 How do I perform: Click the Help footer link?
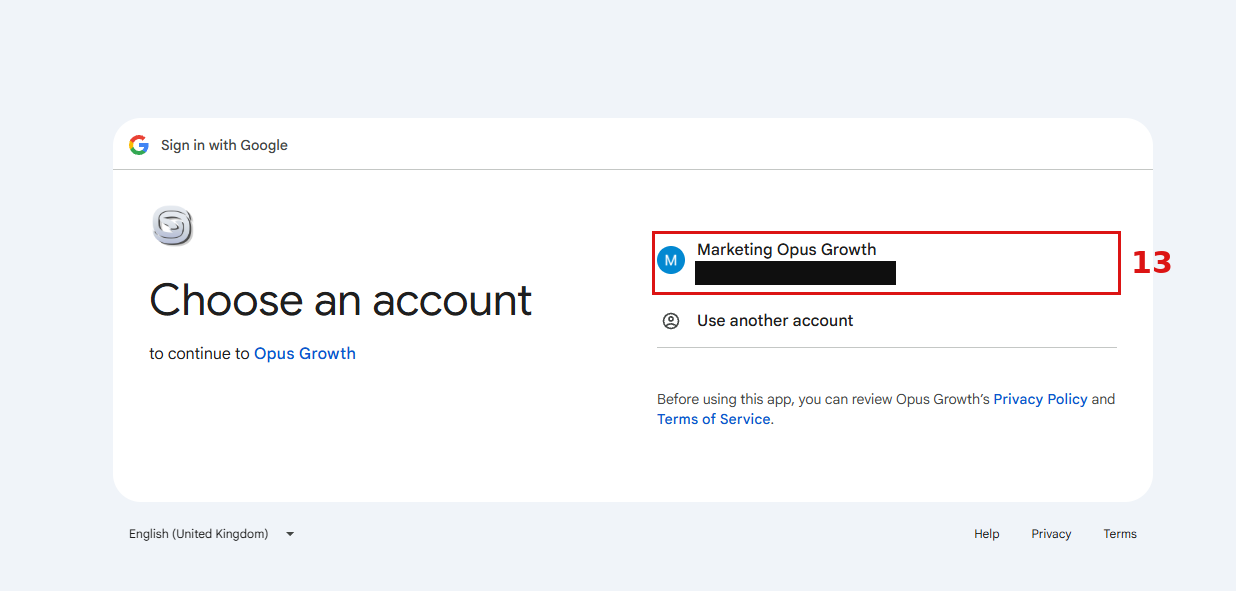click(x=987, y=534)
